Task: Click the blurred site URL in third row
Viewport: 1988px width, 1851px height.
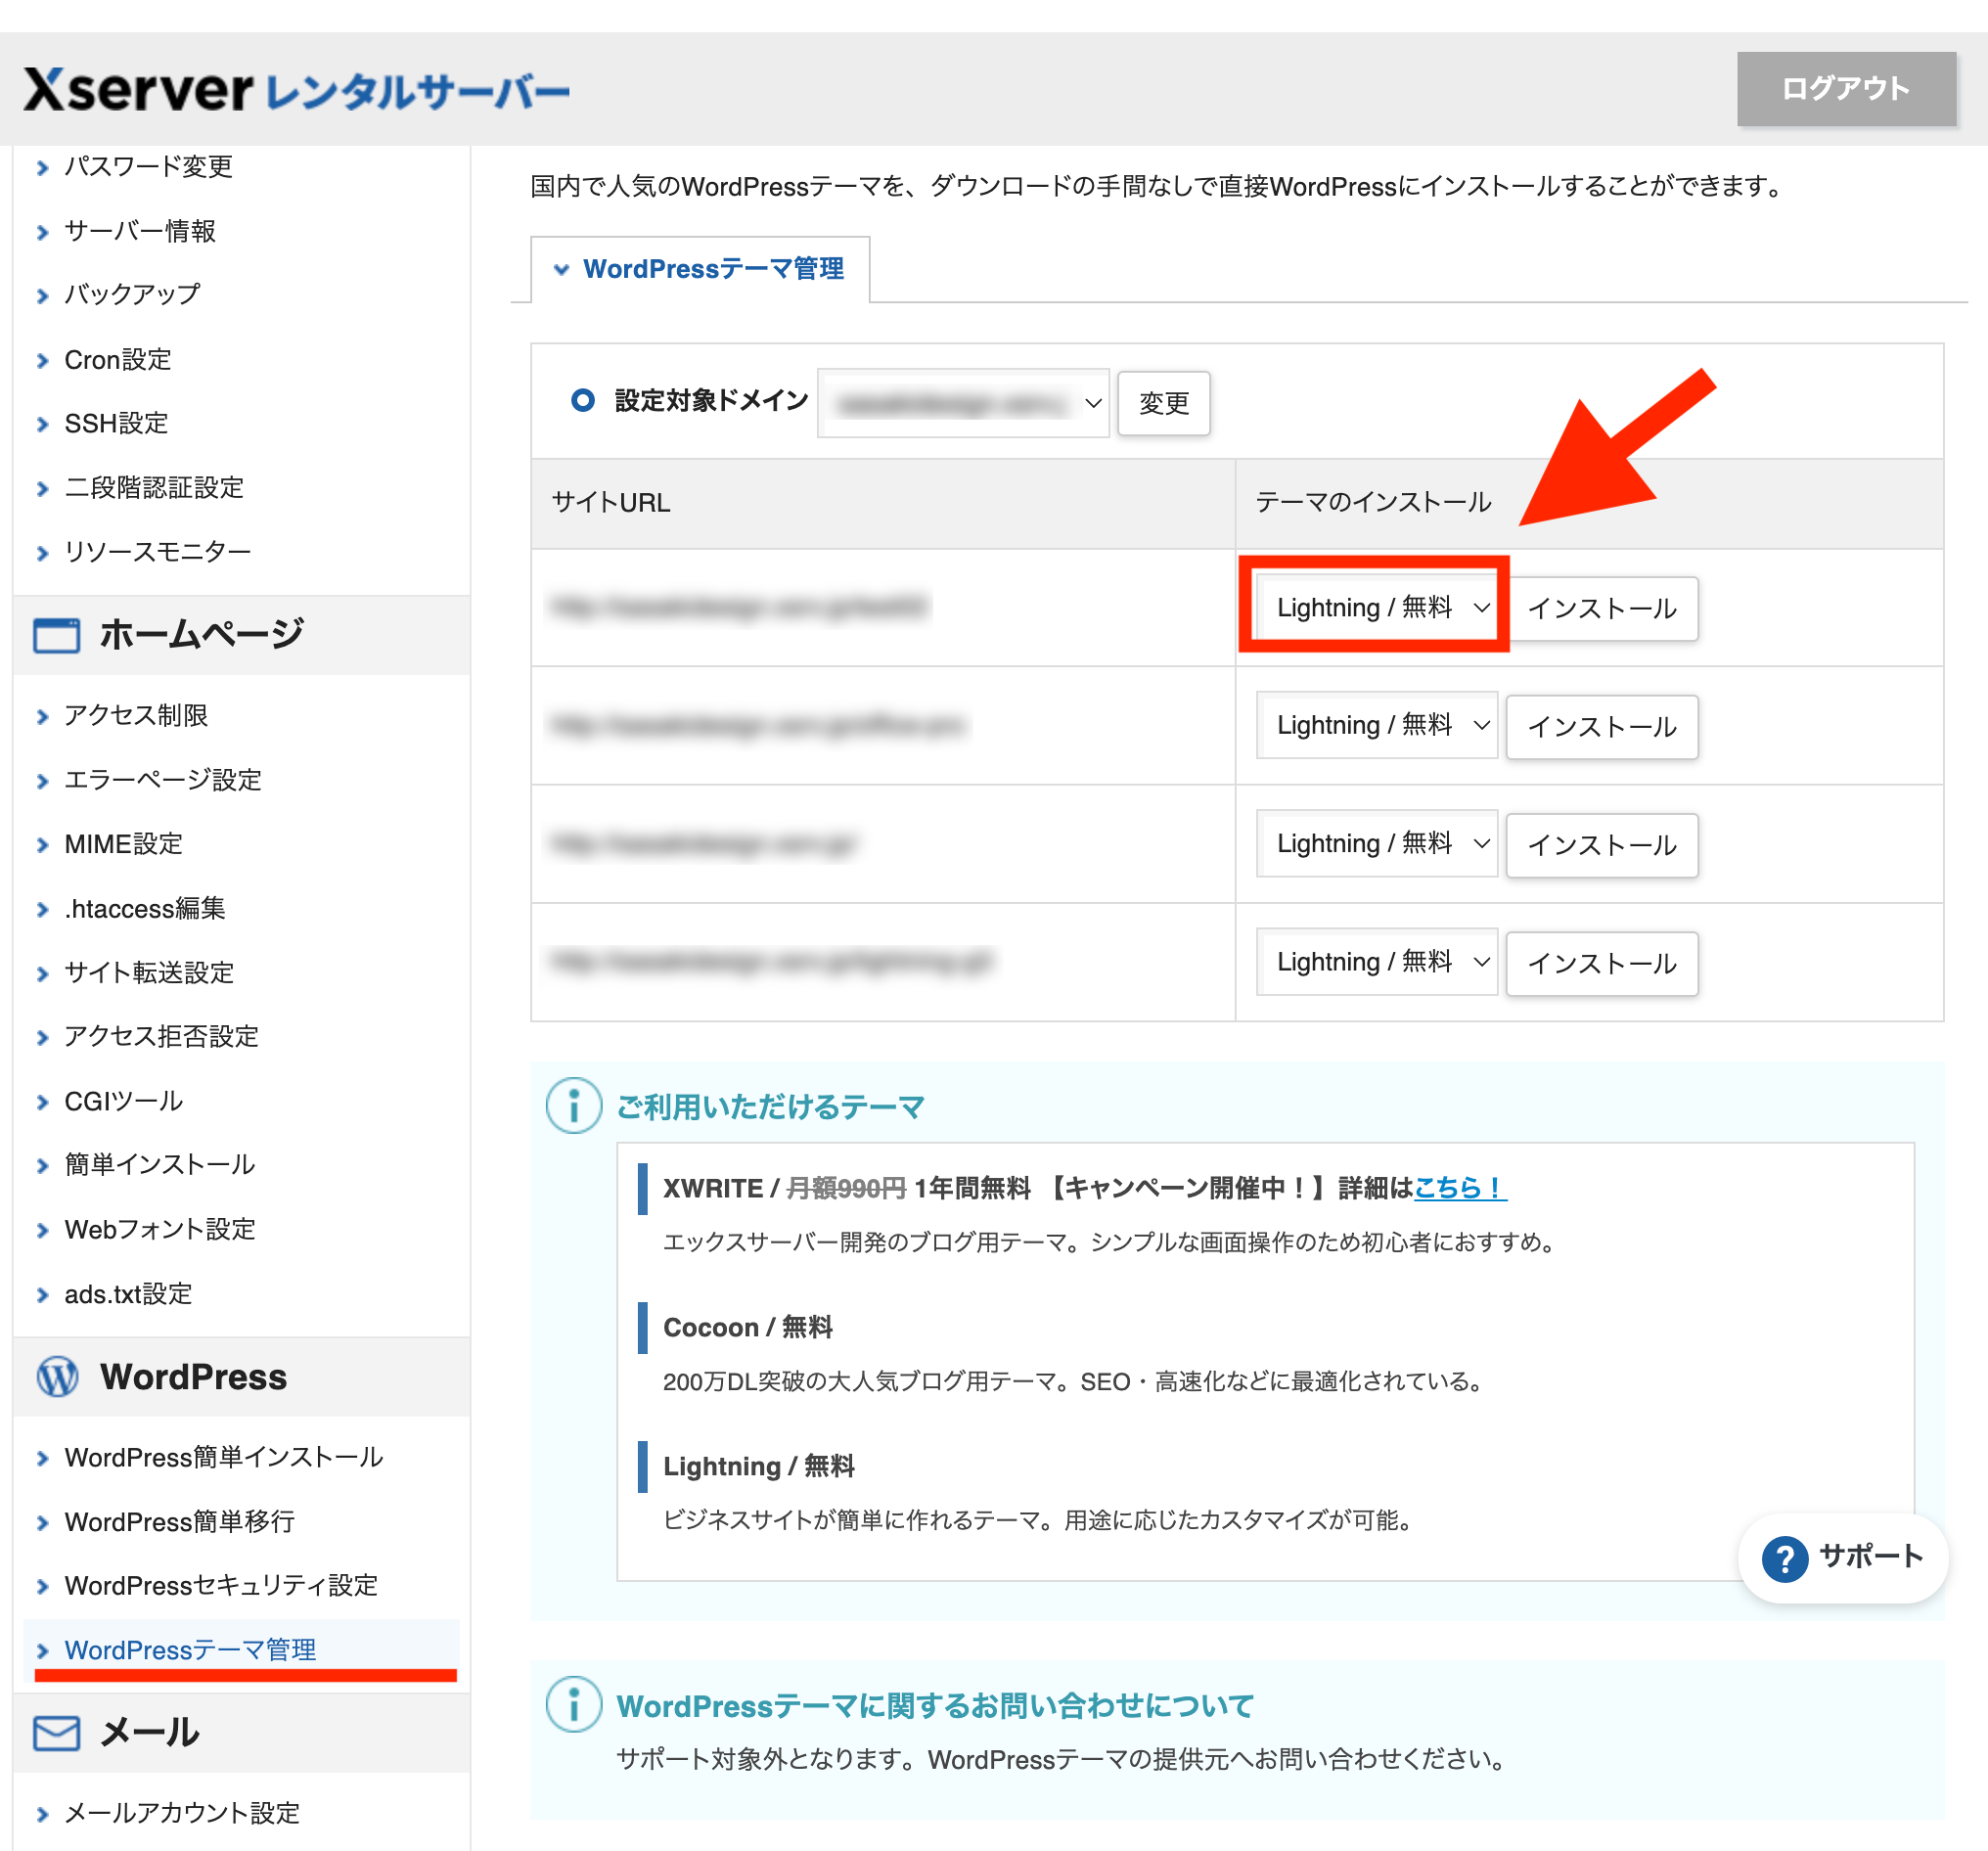Action: 703,843
